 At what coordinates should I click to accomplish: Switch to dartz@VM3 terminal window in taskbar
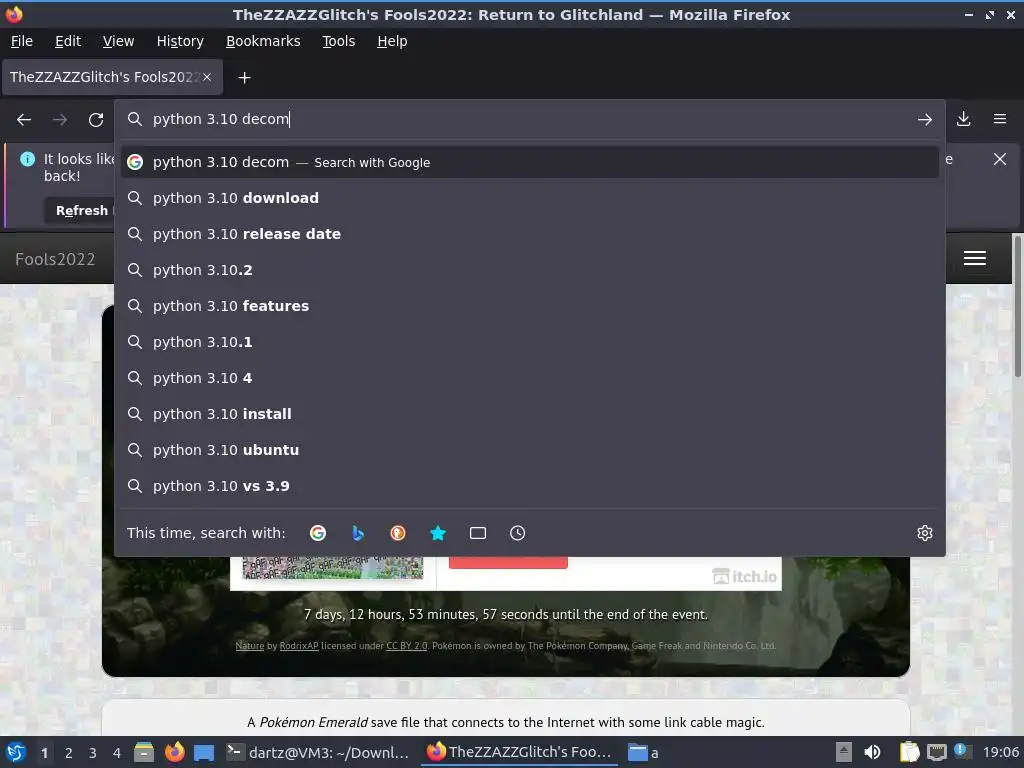317,752
